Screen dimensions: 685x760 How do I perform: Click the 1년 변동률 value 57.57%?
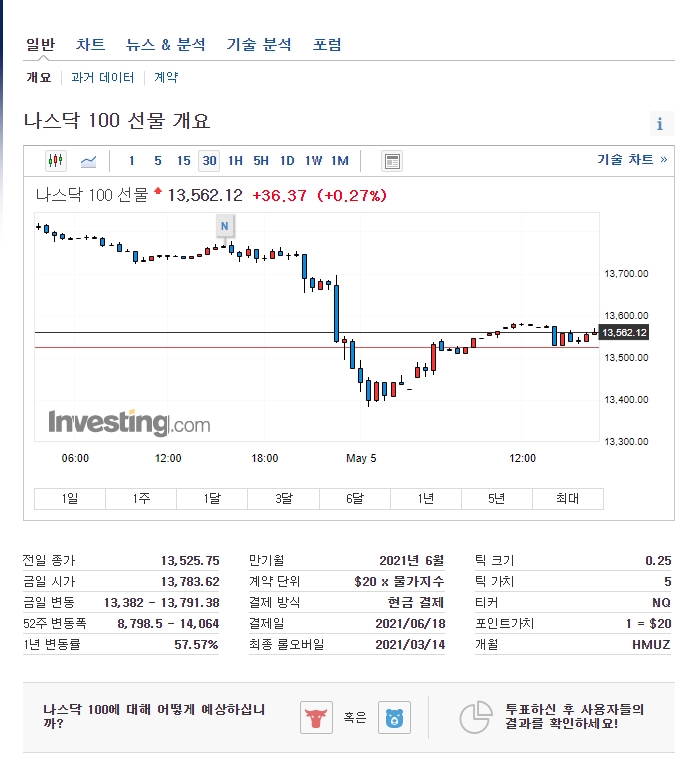[x=196, y=645]
